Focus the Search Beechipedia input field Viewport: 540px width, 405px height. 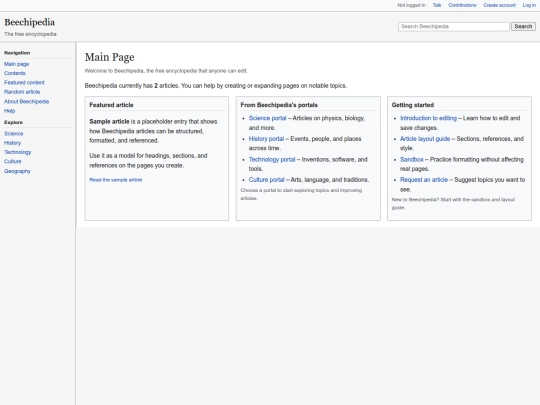pos(454,27)
